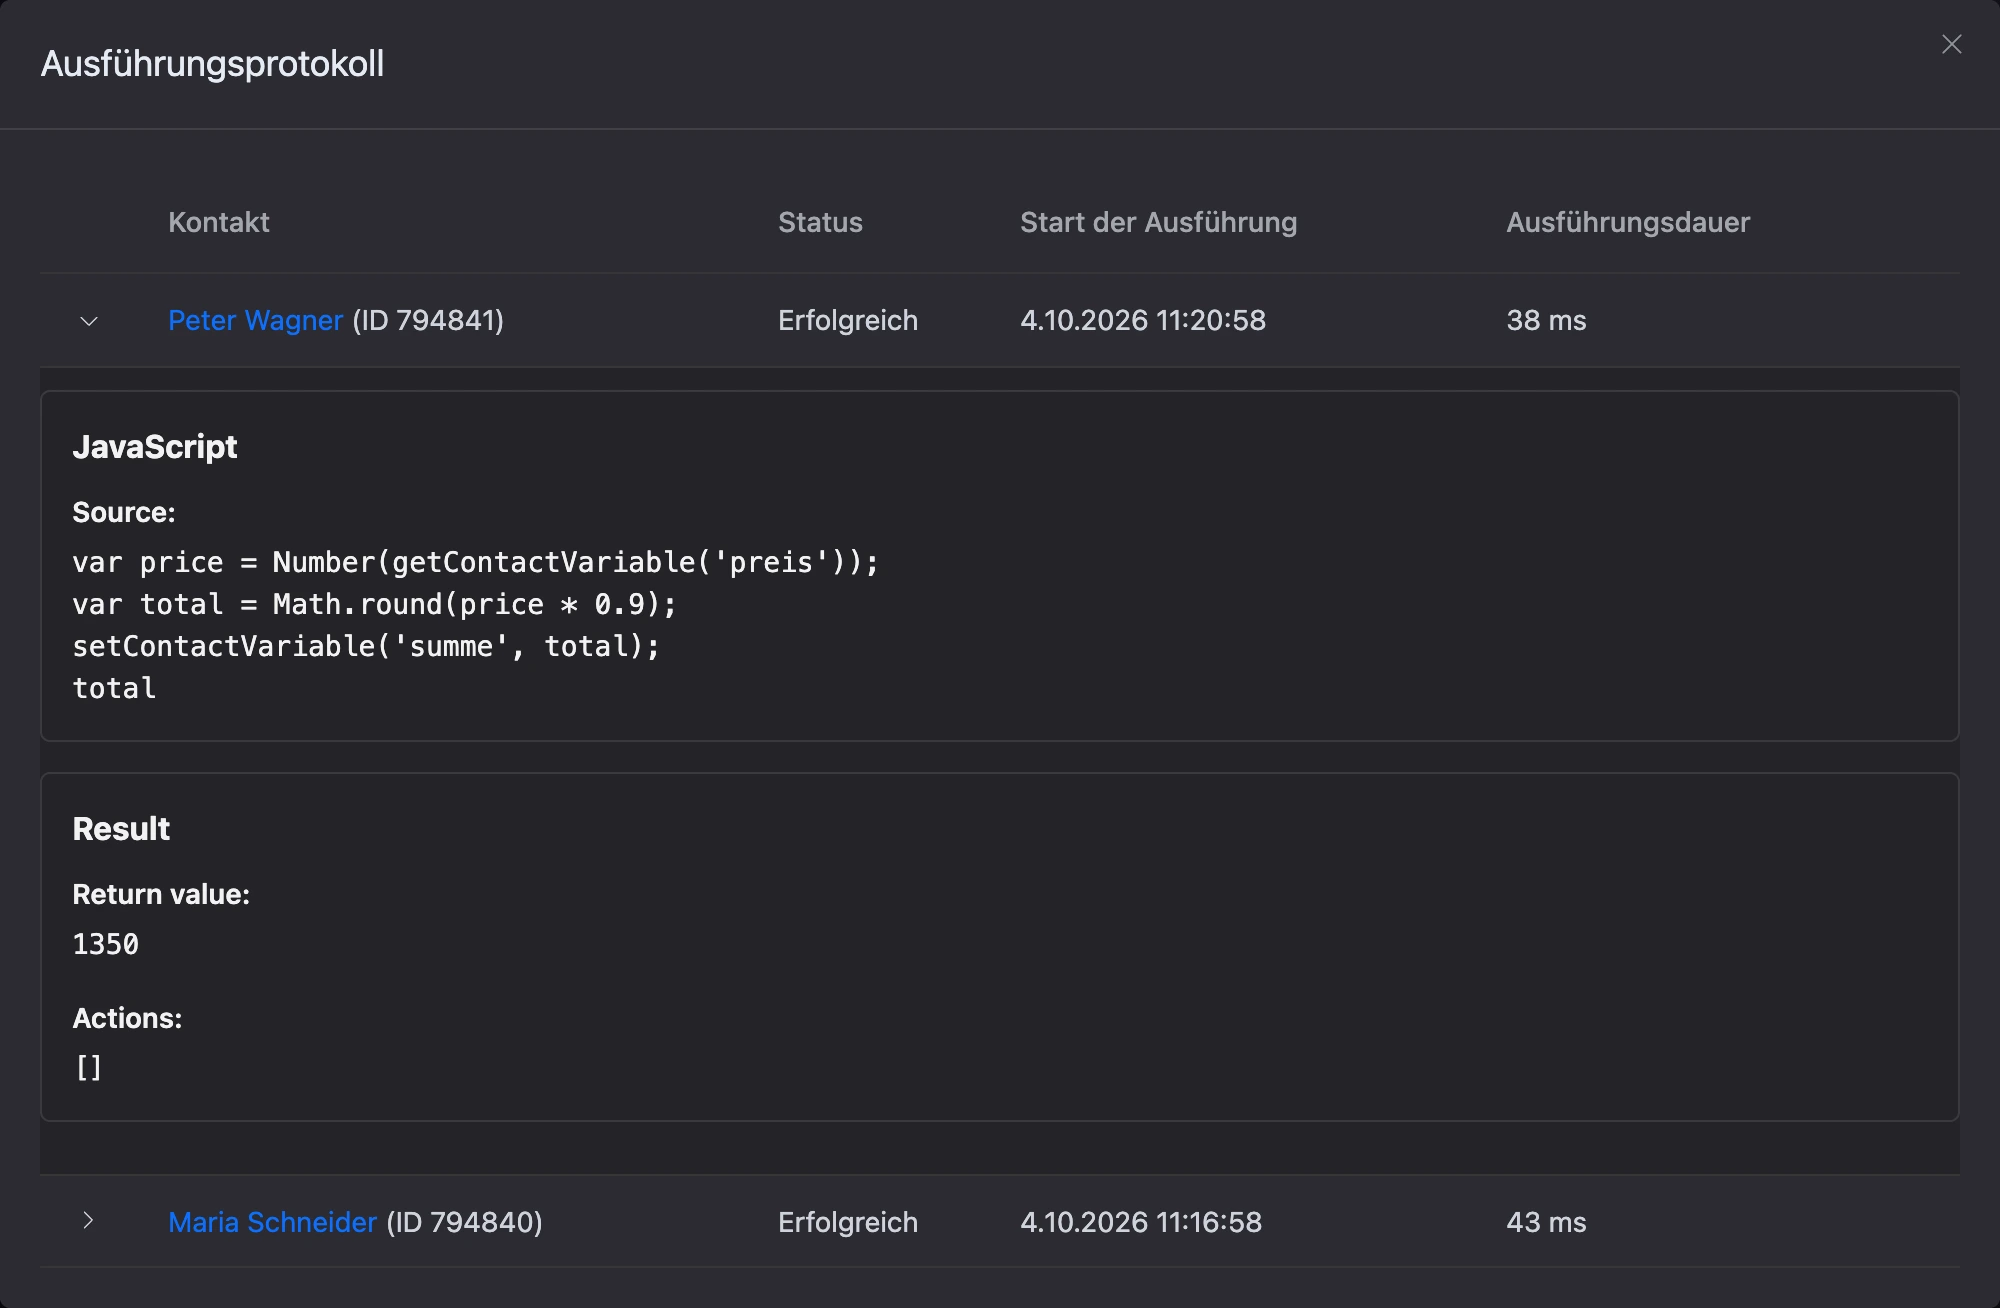2000x1308 pixels.
Task: Click the Return value: label
Action: click(161, 894)
